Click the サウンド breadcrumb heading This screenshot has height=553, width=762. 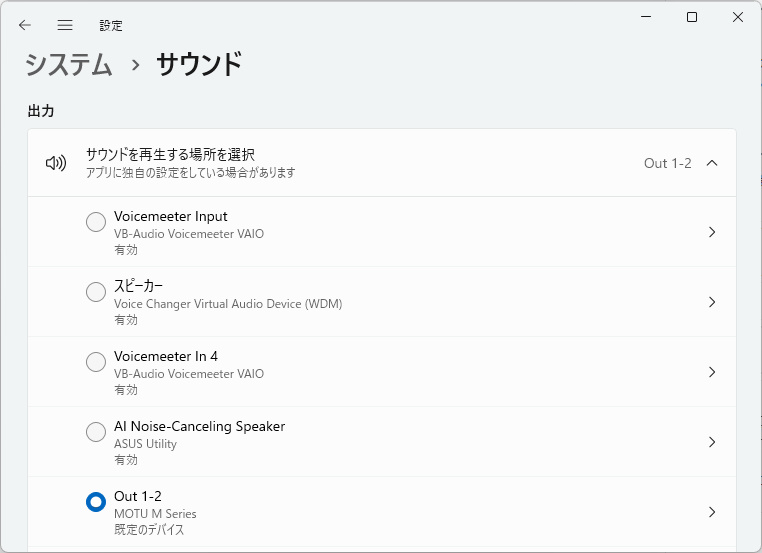(x=199, y=65)
